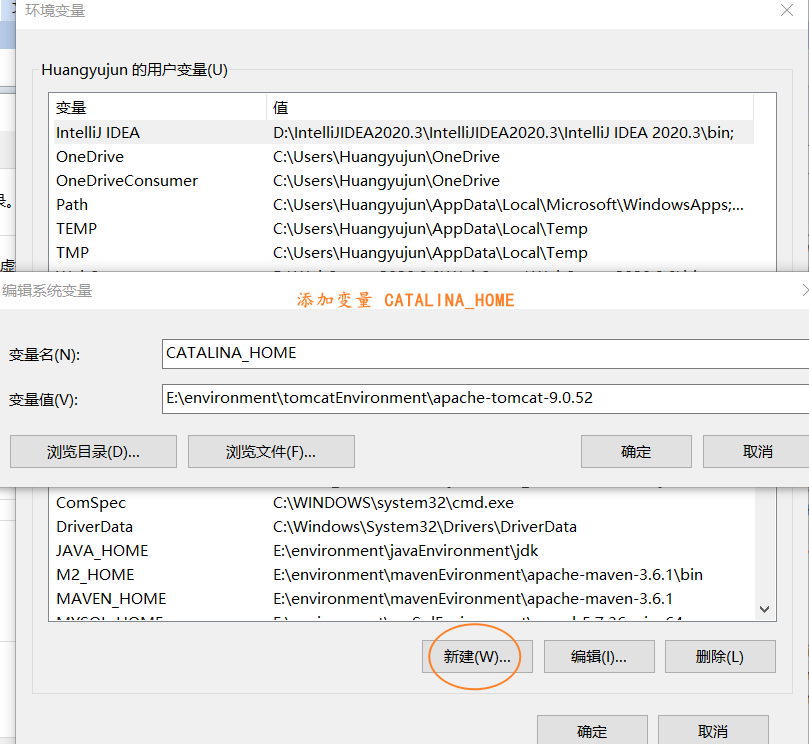809x744 pixels.
Task: Select the JAVA_HOME system variable row
Action: [x=403, y=551]
